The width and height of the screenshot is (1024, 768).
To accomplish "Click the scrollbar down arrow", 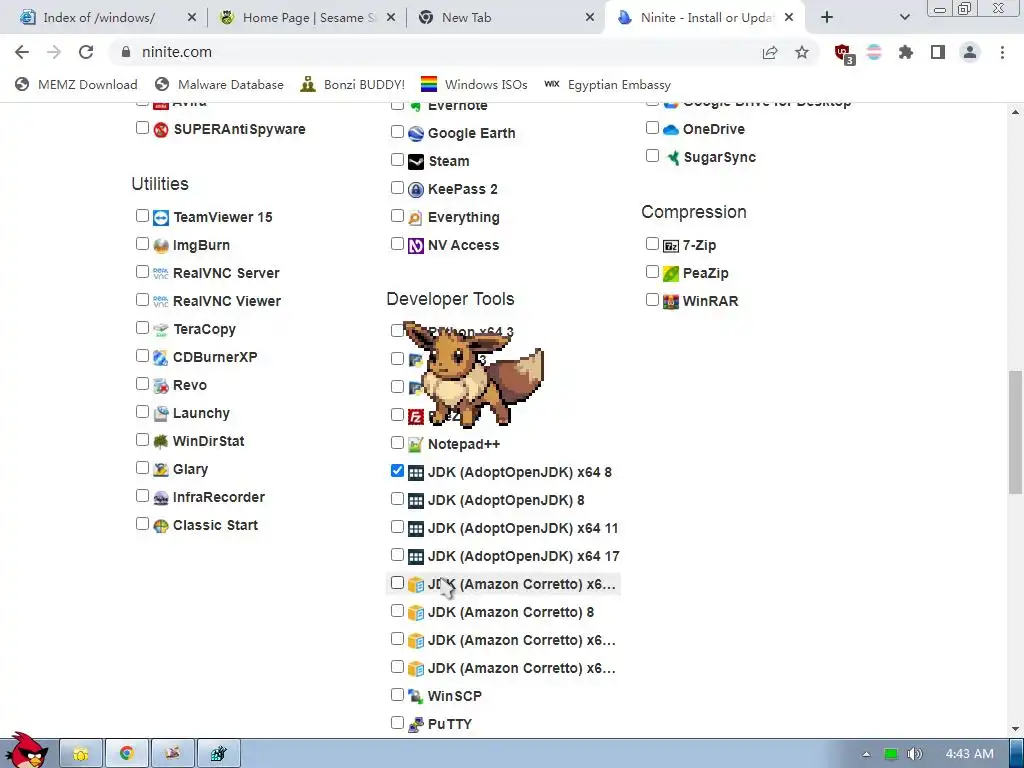I will tap(1015, 729).
